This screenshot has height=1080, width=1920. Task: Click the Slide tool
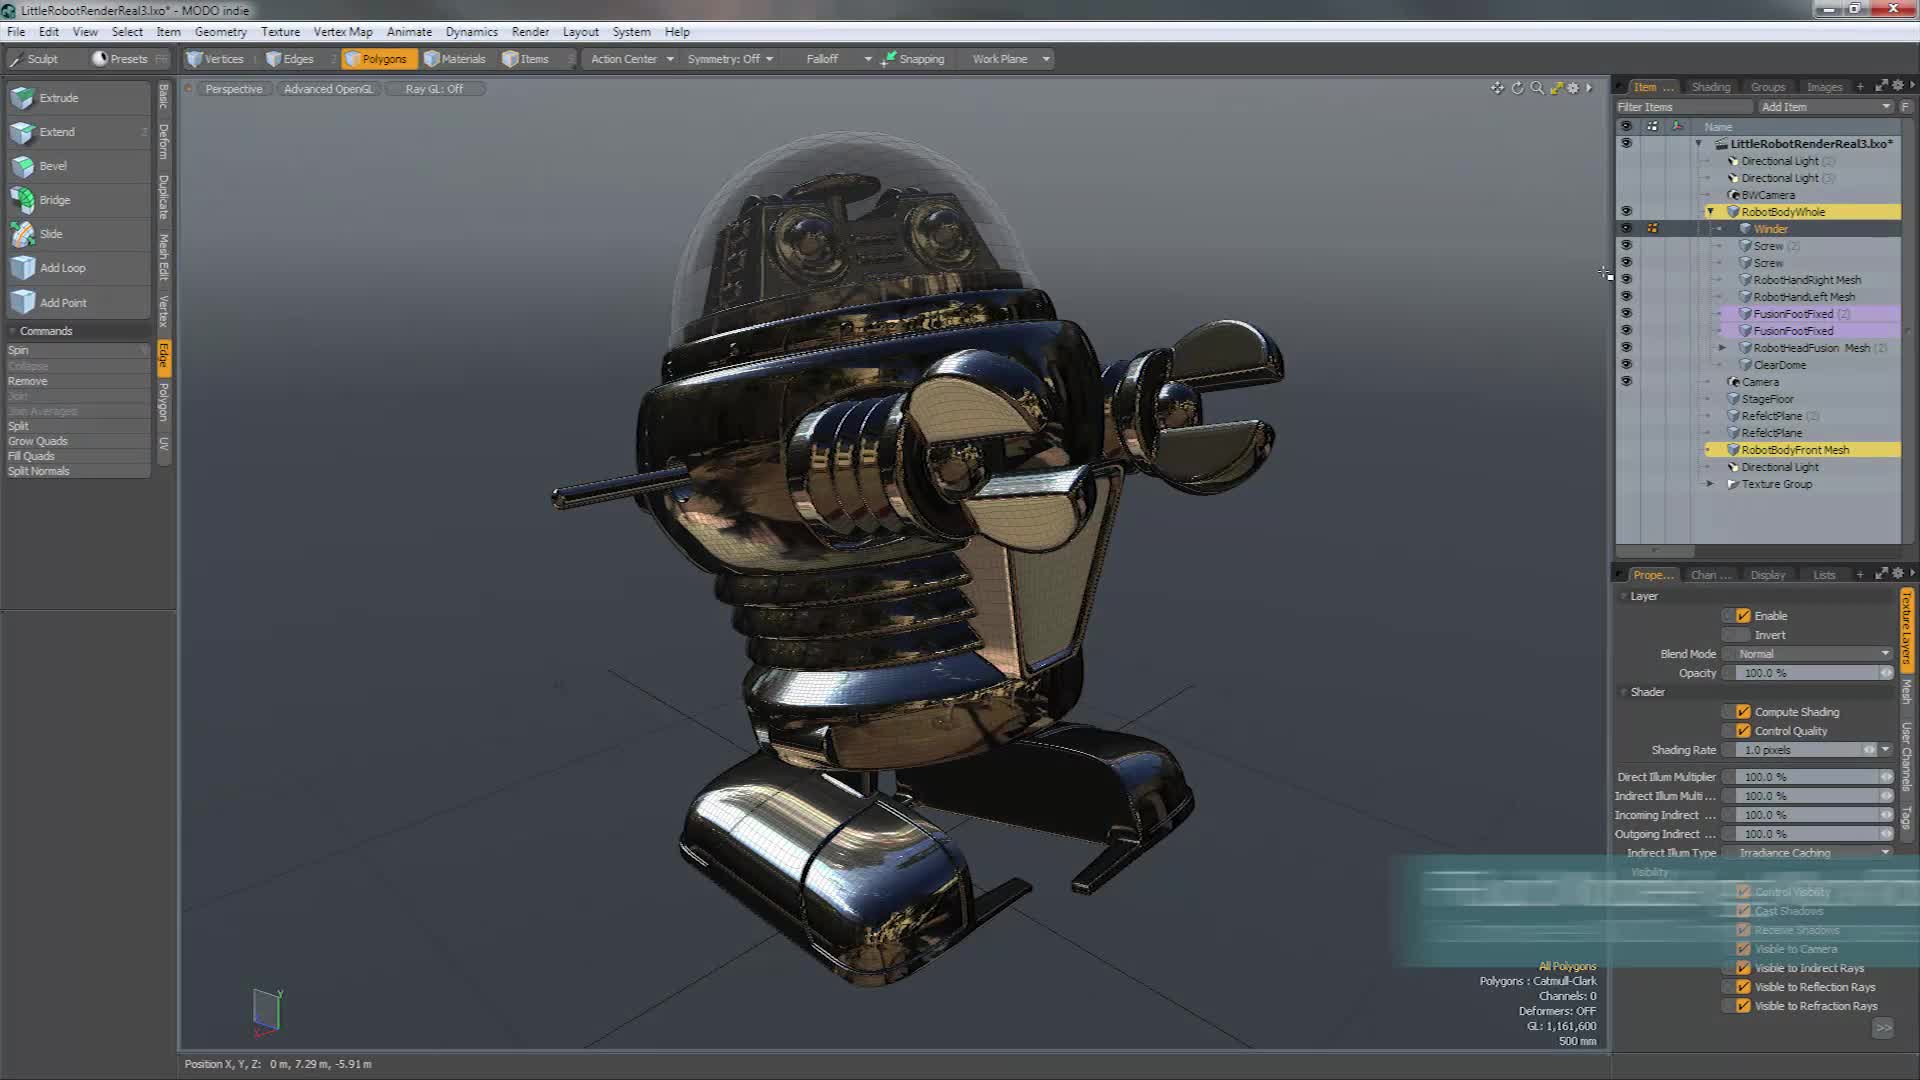[x=50, y=234]
